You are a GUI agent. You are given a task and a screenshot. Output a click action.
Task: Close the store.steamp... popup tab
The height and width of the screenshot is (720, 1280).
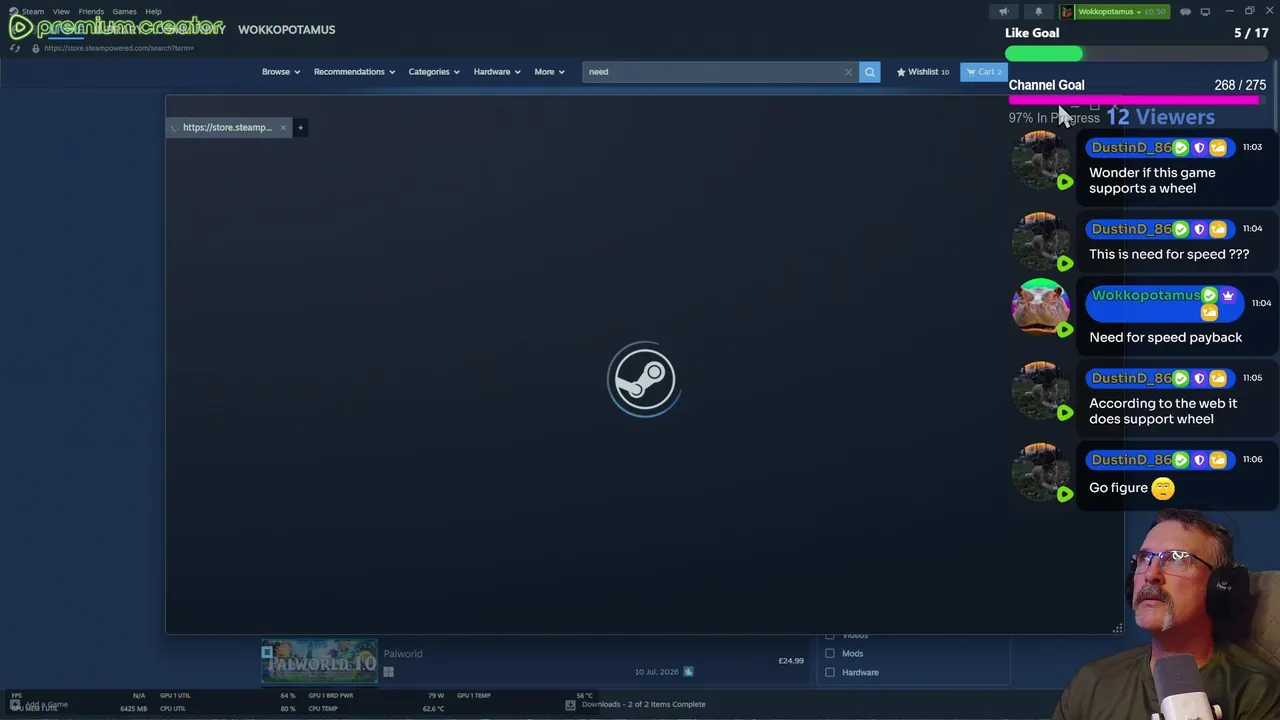point(283,127)
